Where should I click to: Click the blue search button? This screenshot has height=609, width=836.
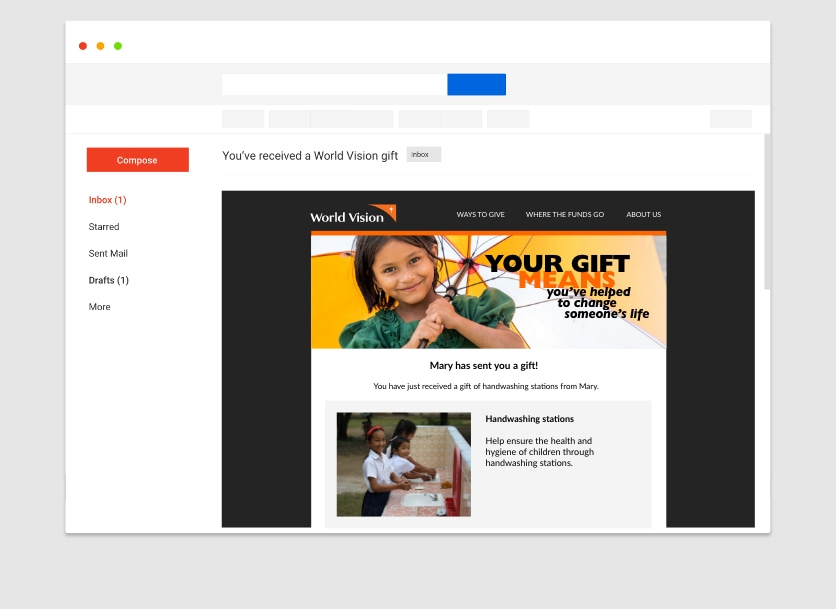[x=477, y=85]
